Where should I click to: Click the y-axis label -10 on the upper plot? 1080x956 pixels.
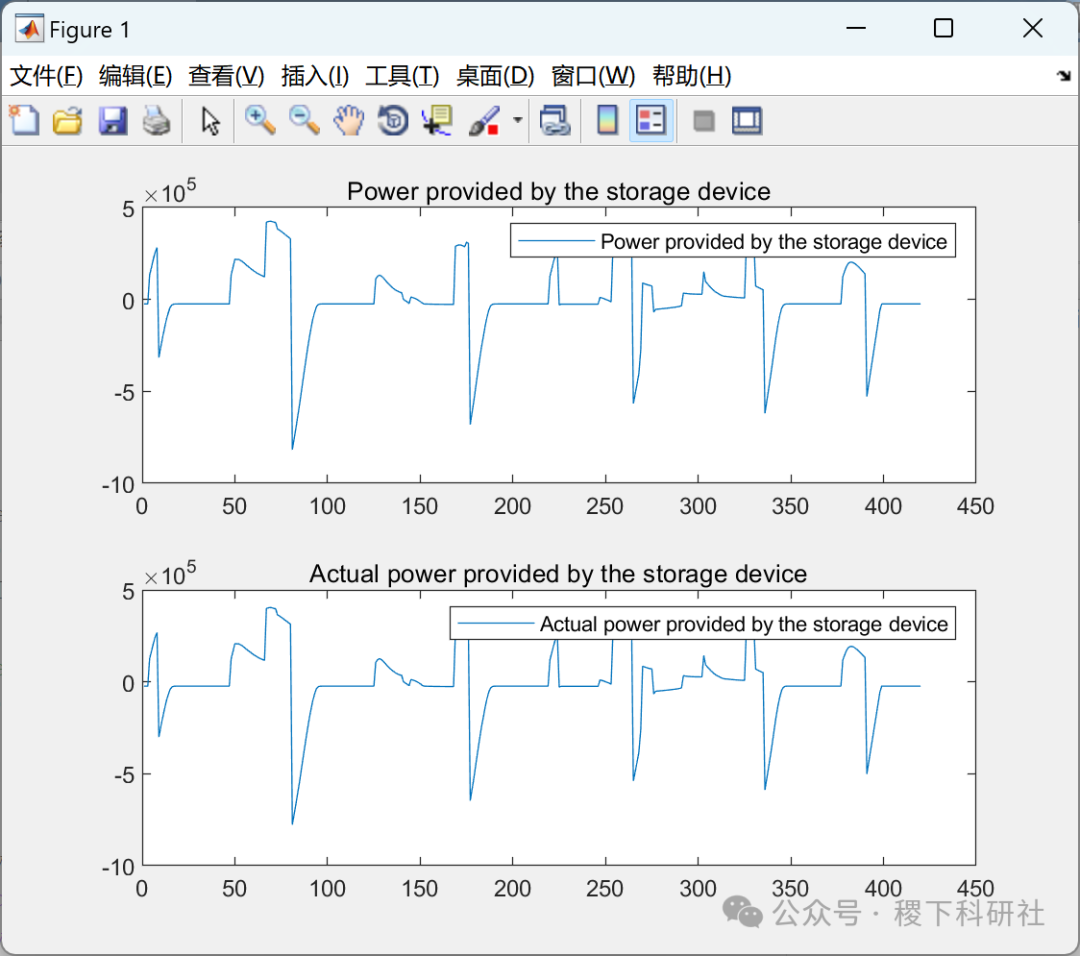[118, 485]
